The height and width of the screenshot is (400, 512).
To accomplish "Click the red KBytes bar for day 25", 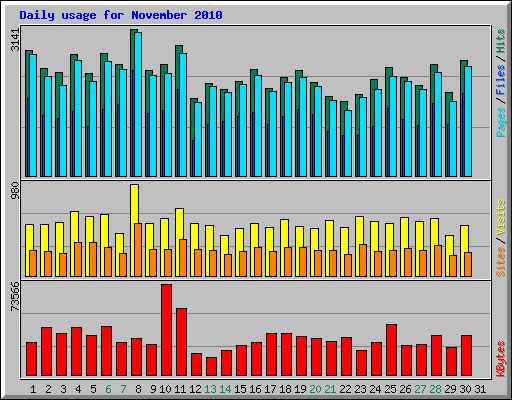I will pos(391,350).
